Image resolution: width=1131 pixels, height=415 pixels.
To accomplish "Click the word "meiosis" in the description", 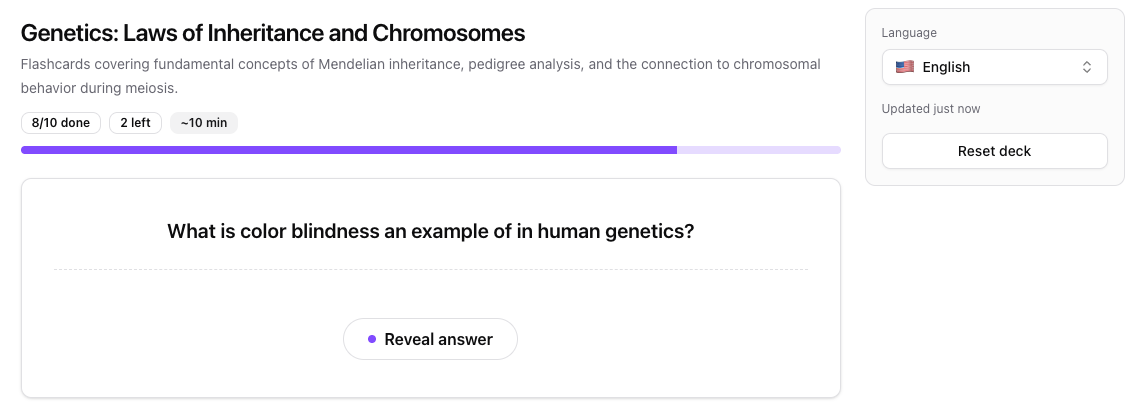I will coord(152,88).
